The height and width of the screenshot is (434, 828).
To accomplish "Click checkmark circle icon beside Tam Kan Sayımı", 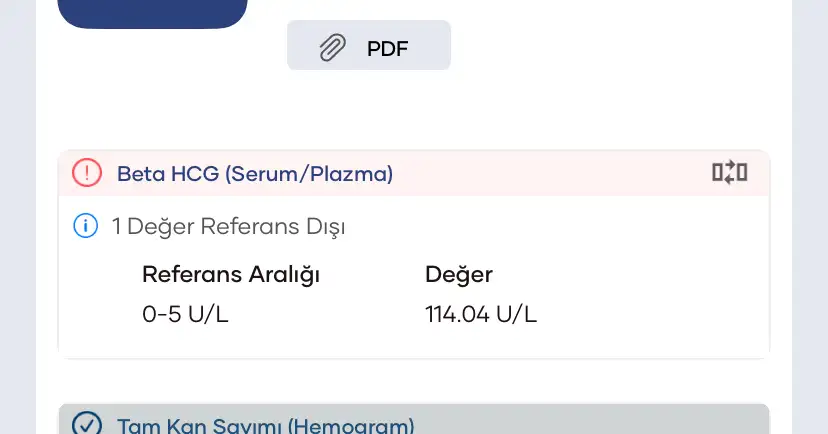I will 87,424.
